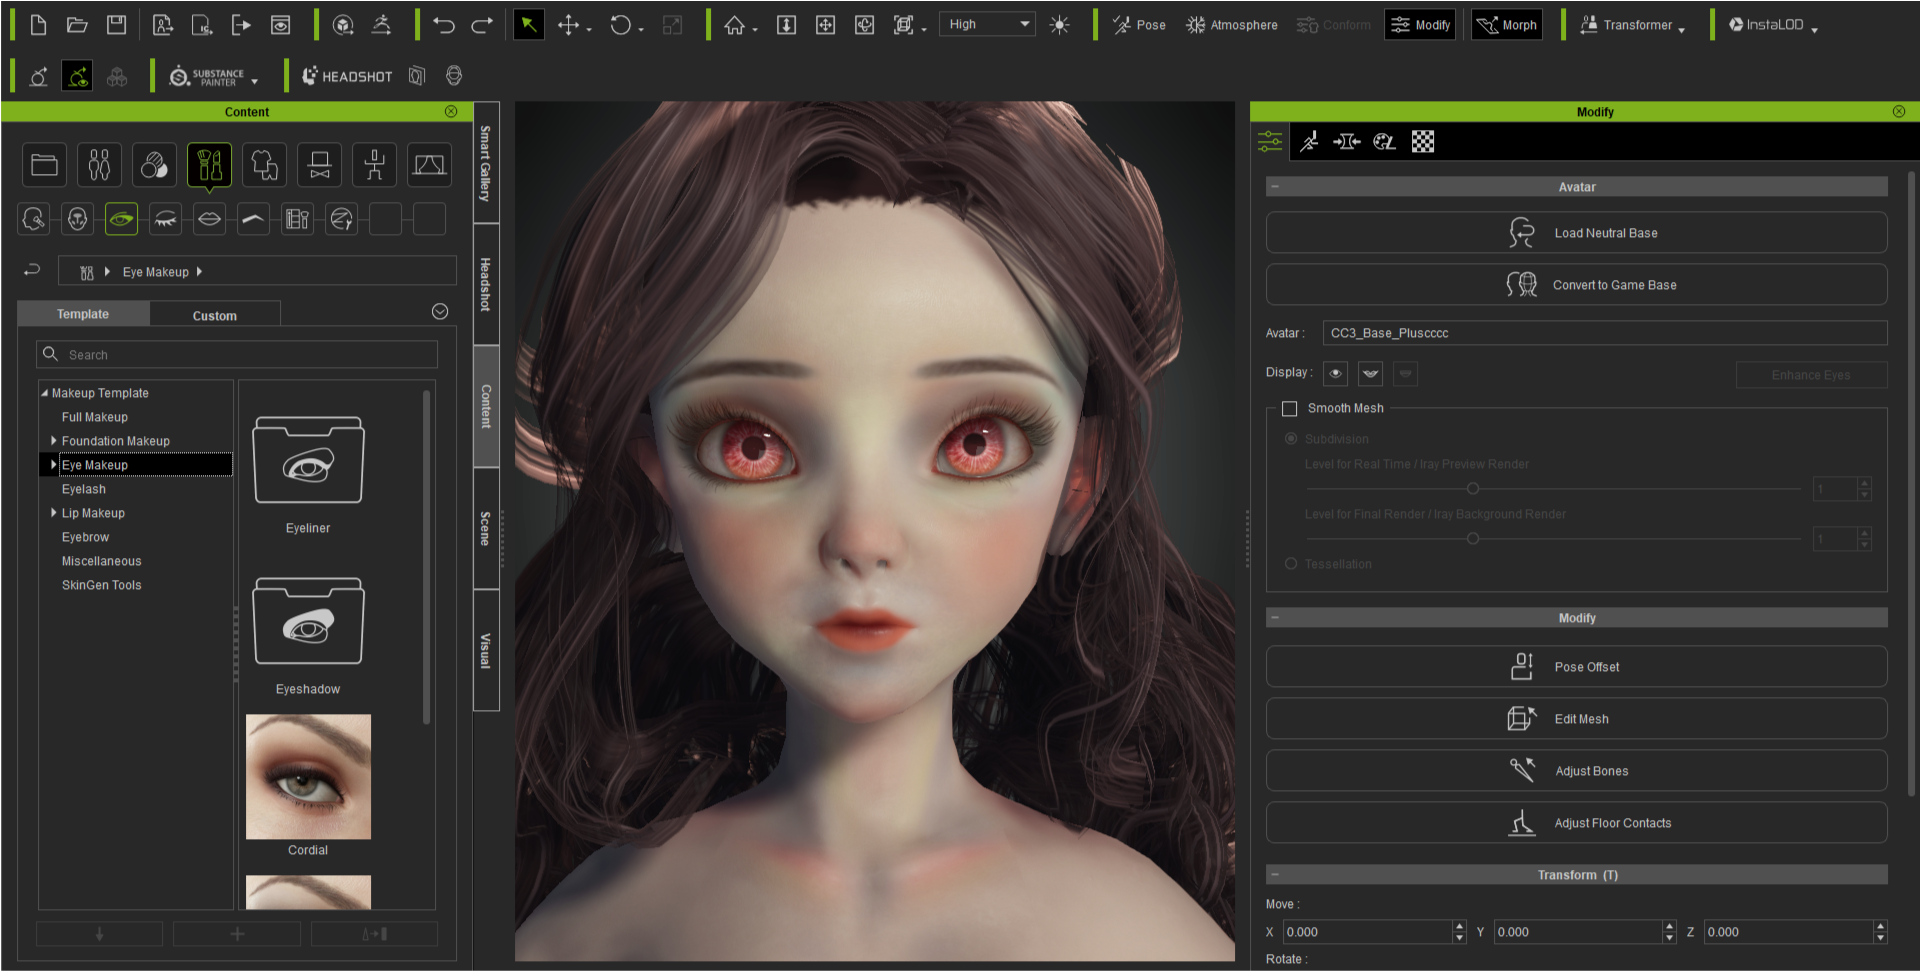
Task: Open the Scene side tab
Action: point(486,528)
